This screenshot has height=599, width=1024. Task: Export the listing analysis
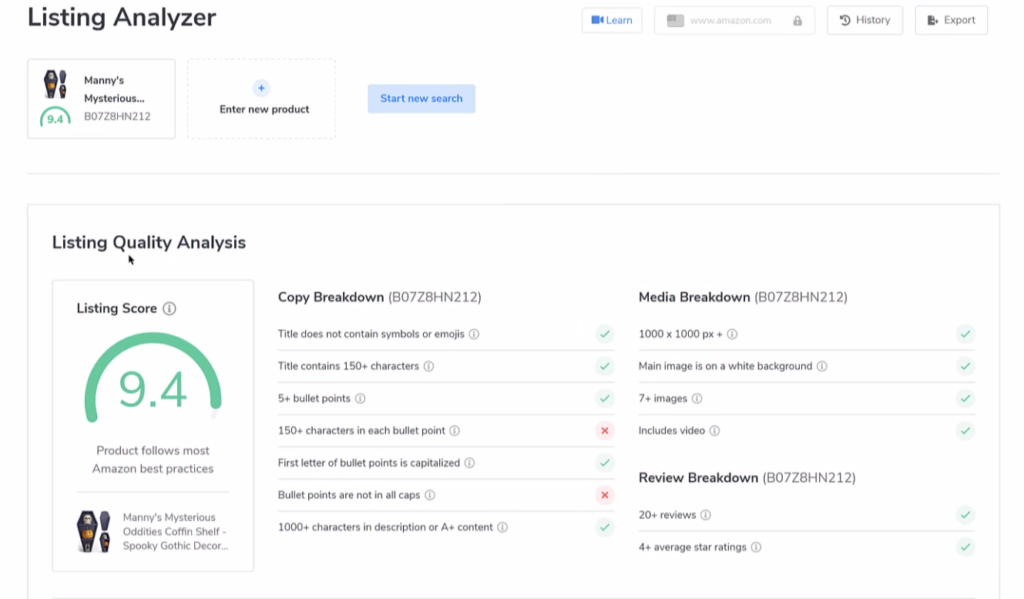click(951, 20)
